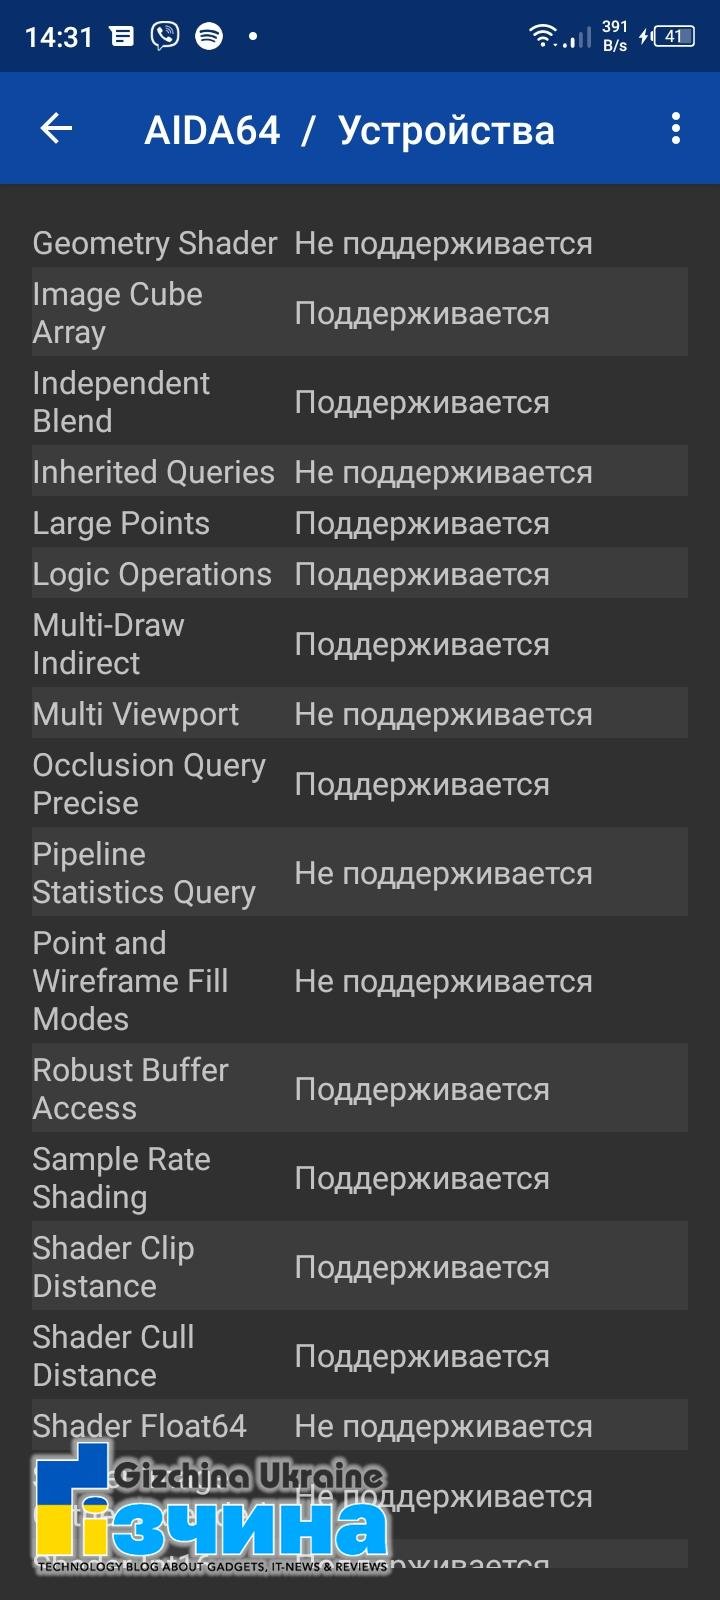Tap the battery indicator icon
The width and height of the screenshot is (720, 1600).
coord(674,37)
